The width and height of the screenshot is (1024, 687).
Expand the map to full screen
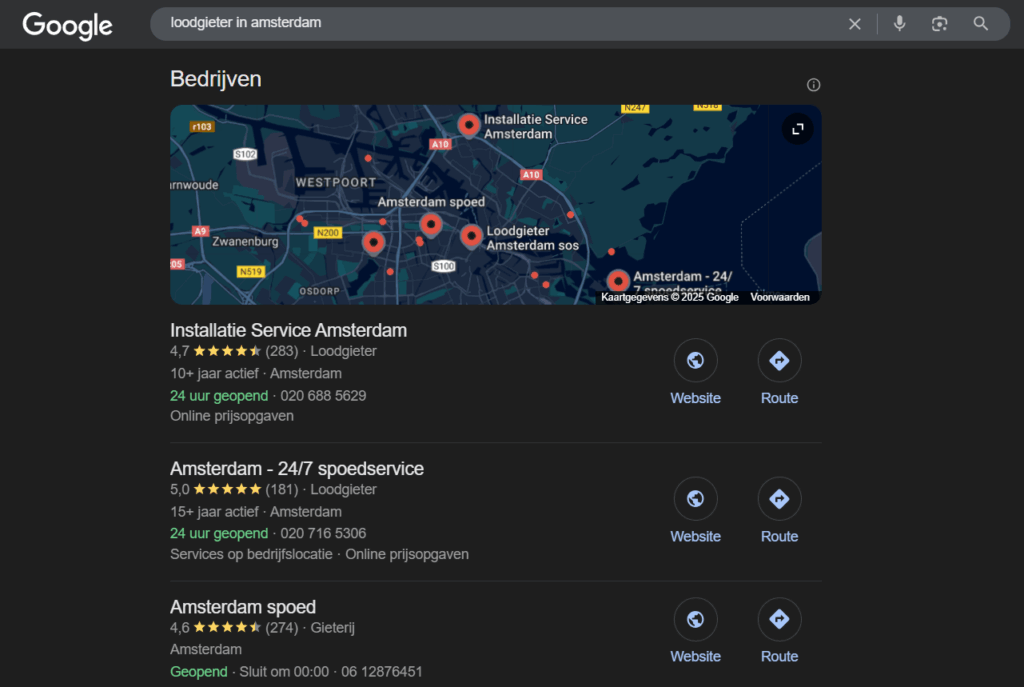[797, 129]
